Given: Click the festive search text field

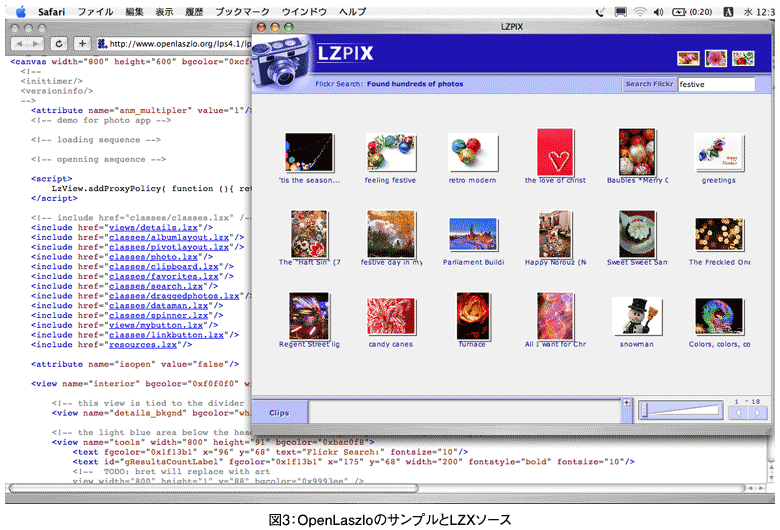Looking at the screenshot, I should click(716, 84).
